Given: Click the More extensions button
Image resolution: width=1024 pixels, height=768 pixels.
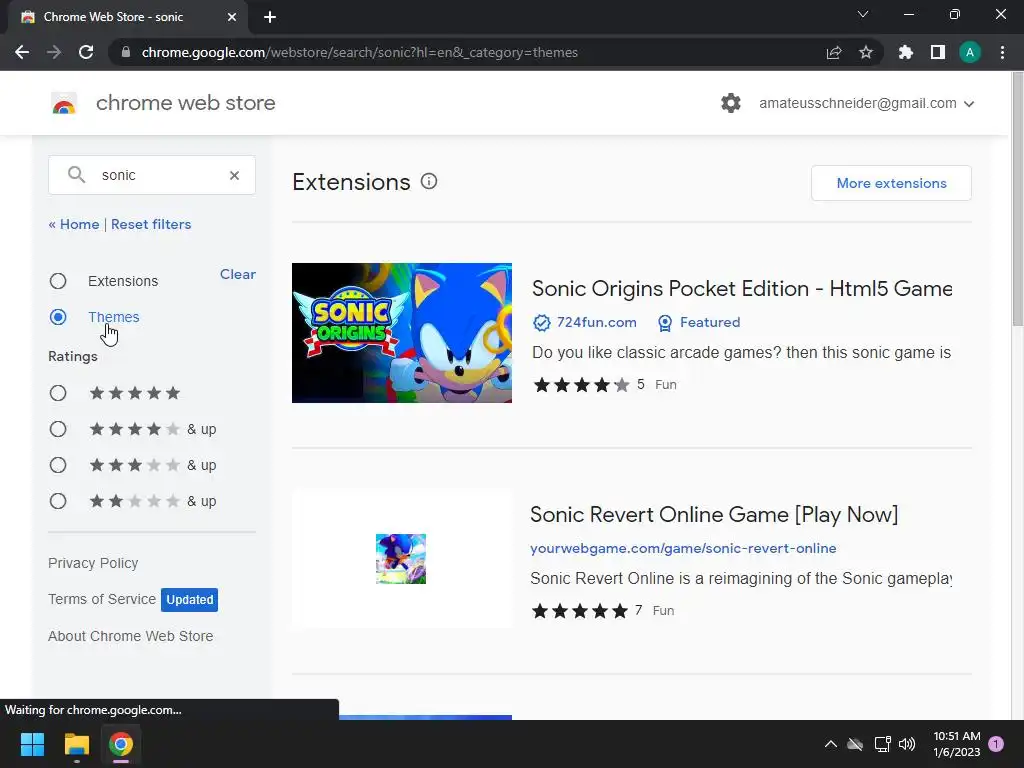Looking at the screenshot, I should click(891, 183).
